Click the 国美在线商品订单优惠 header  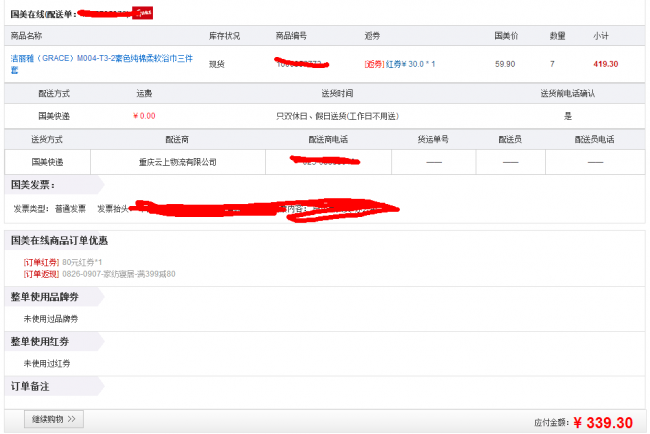[x=58, y=241]
